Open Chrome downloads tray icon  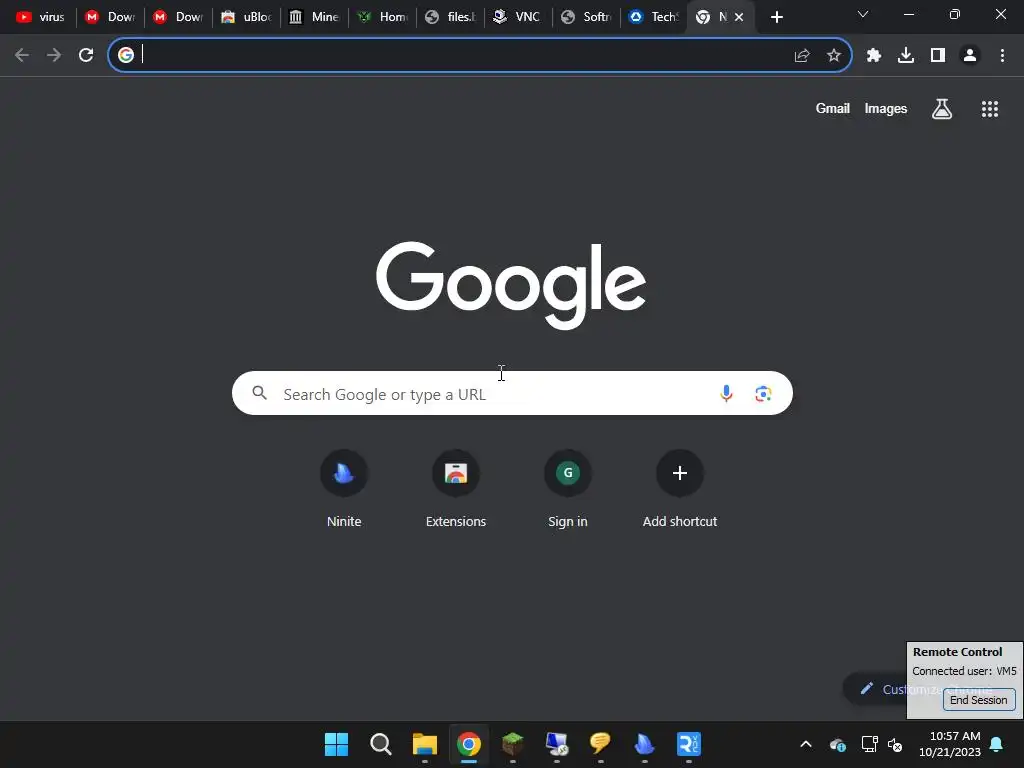click(x=906, y=56)
